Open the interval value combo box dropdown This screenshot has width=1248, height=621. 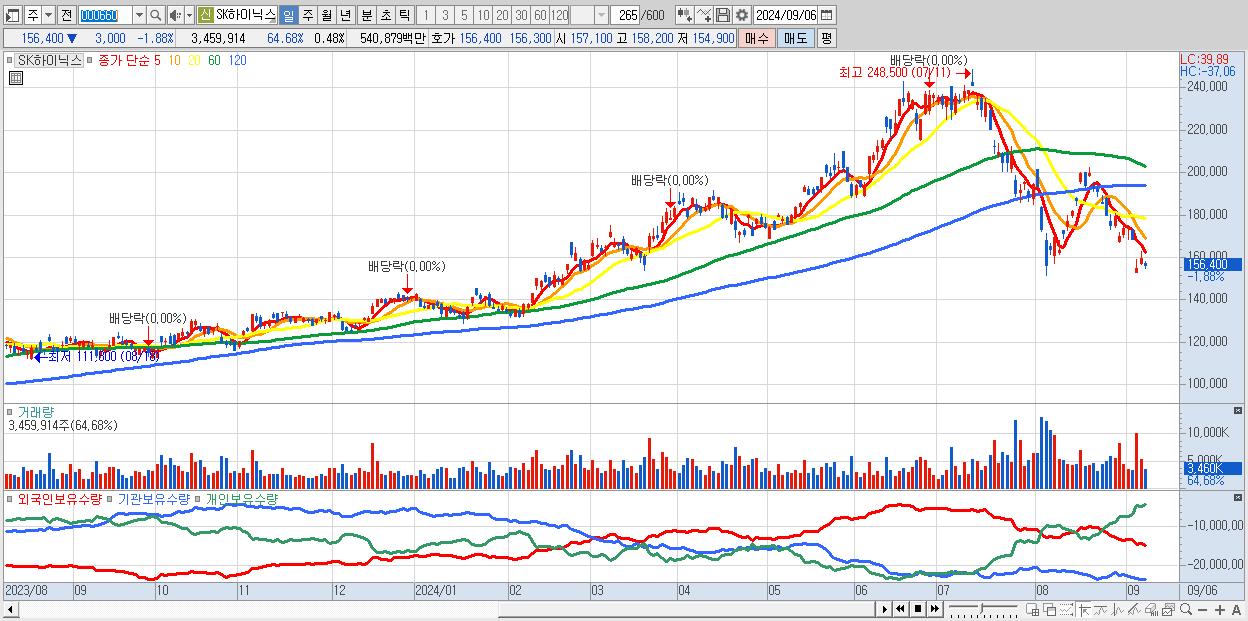[600, 15]
